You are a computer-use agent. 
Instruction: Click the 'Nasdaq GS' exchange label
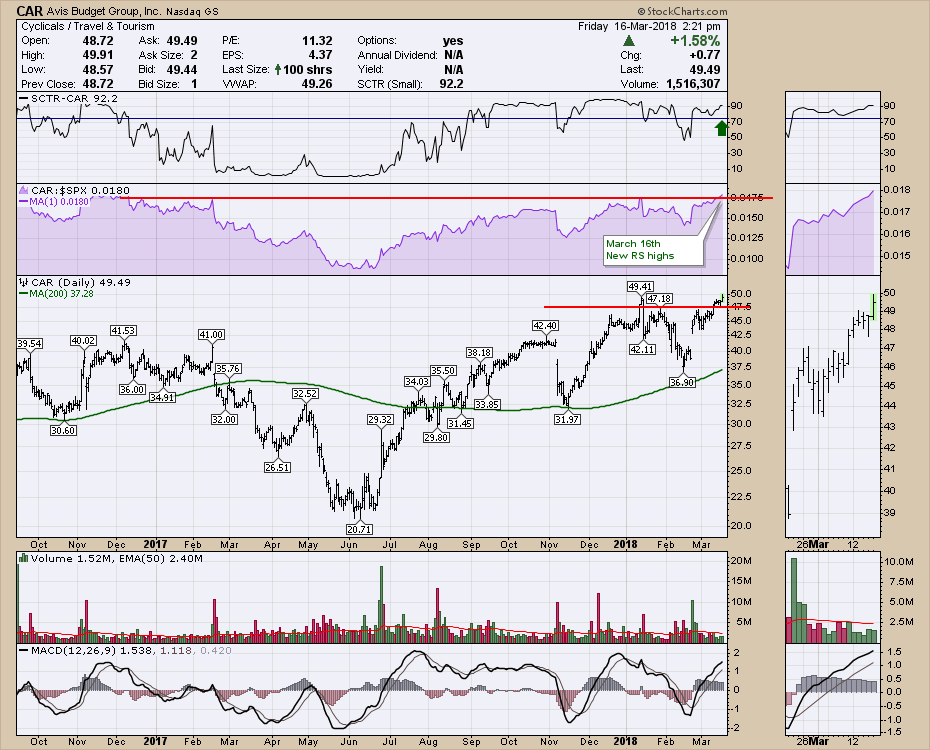pyautogui.click(x=192, y=12)
